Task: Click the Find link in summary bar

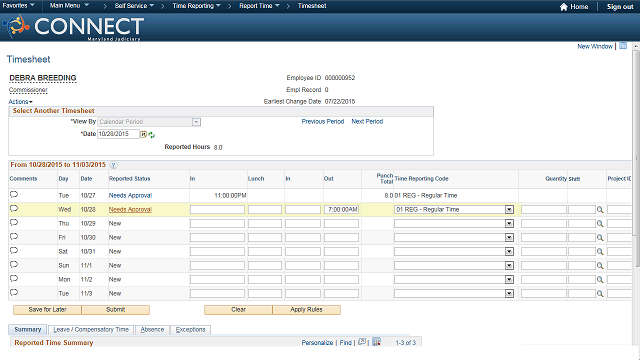Action: (x=345, y=342)
